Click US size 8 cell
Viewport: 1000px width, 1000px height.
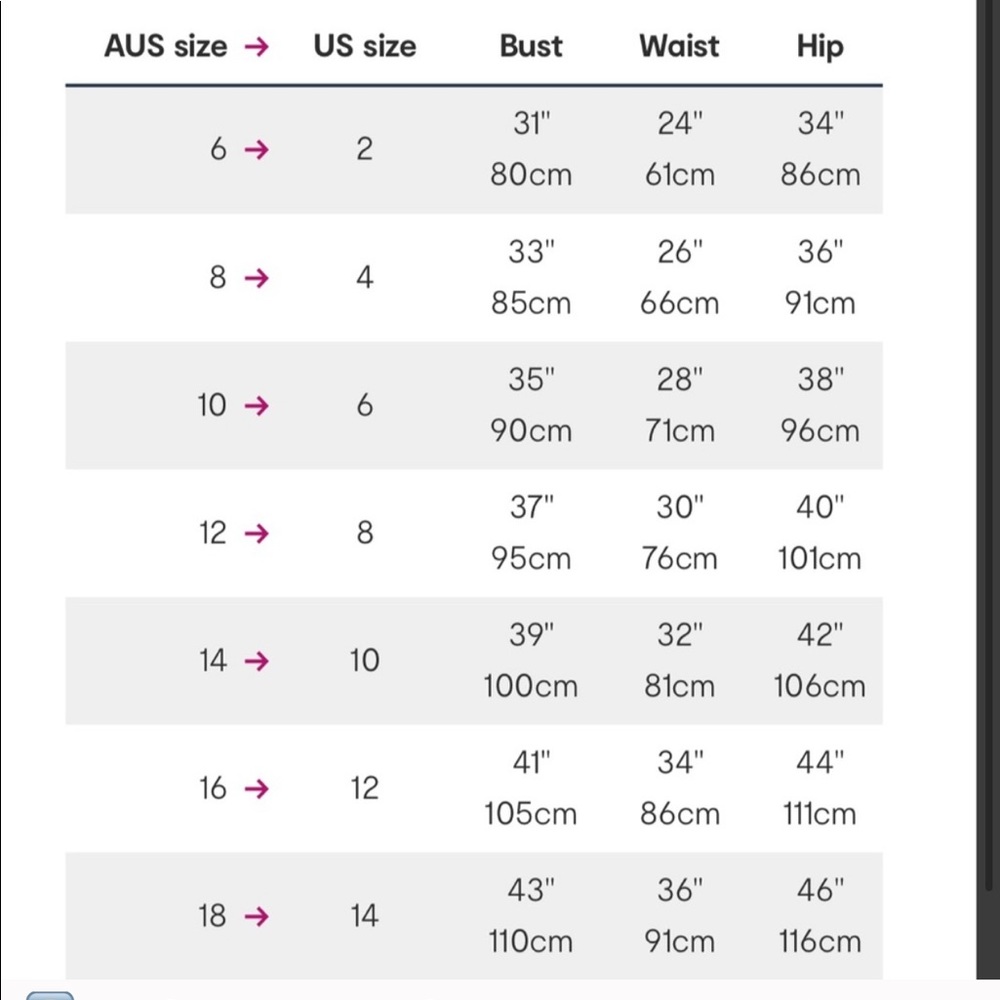(365, 534)
